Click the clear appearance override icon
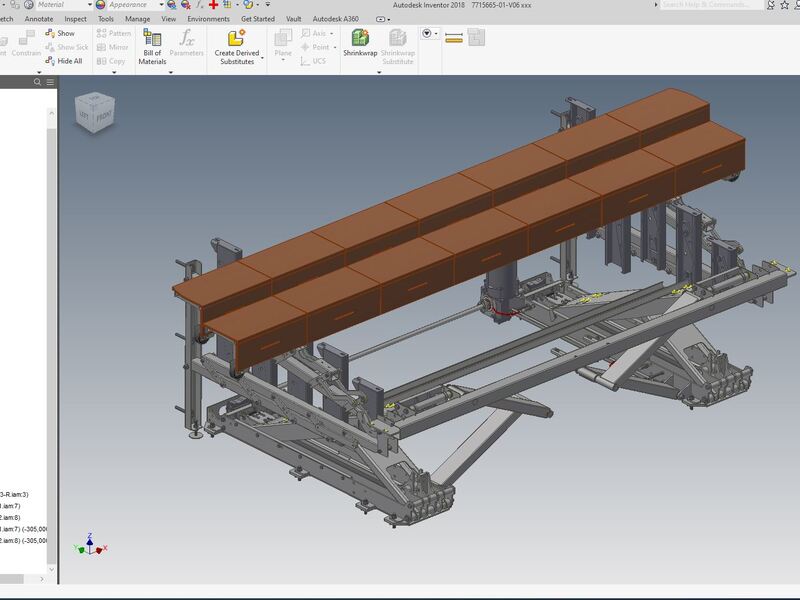 pyautogui.click(x=186, y=5)
